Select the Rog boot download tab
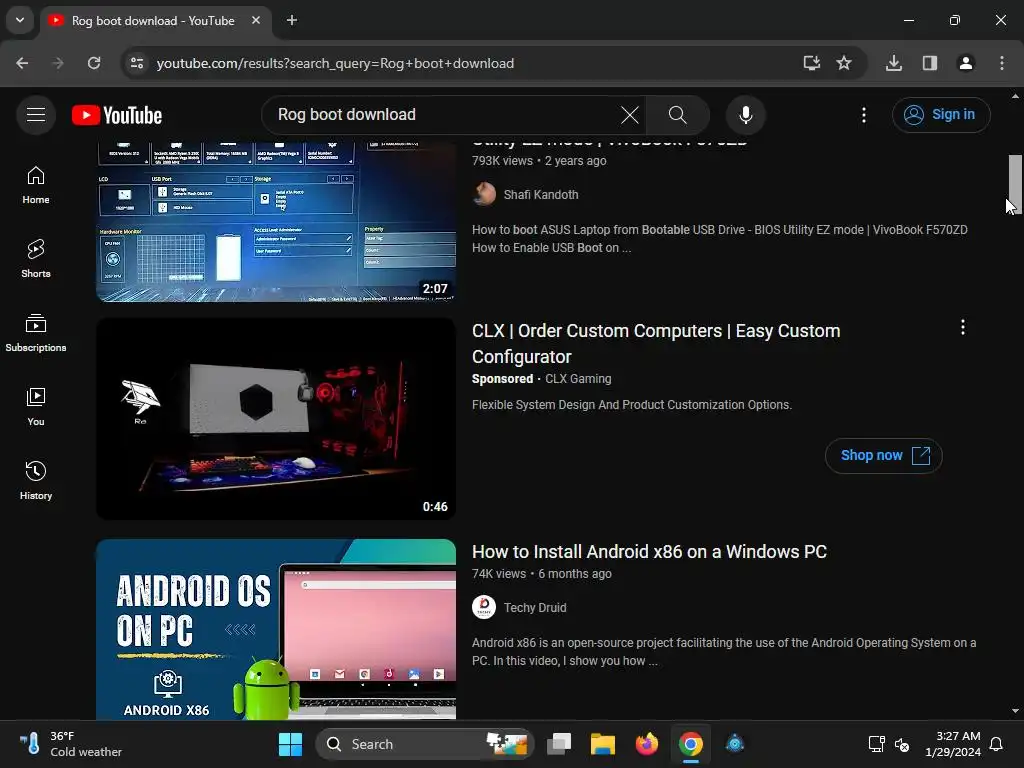Viewport: 1024px width, 768px height. click(154, 21)
